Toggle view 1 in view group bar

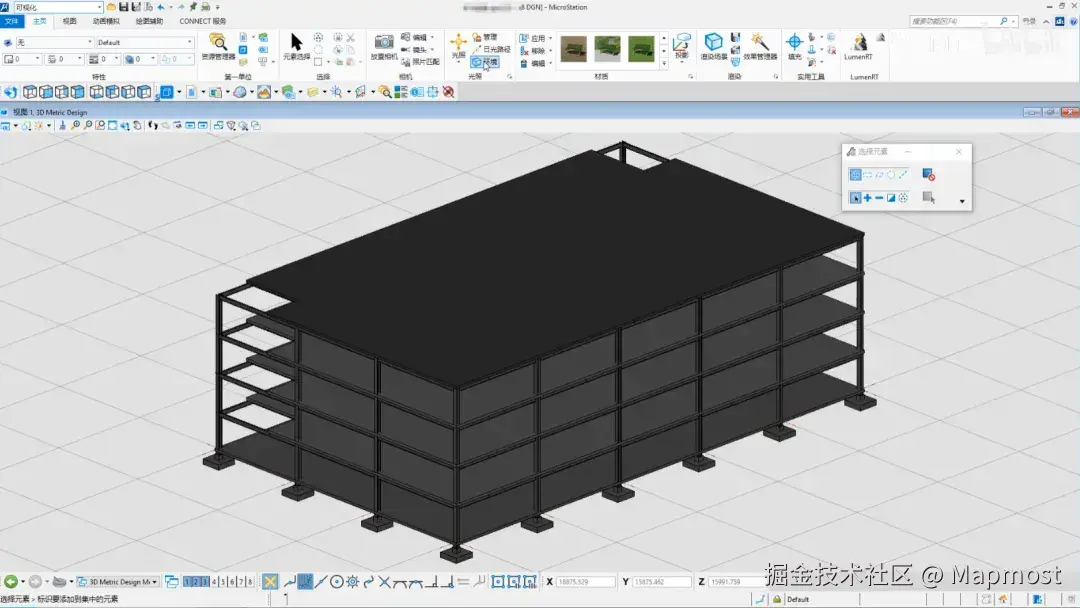pyautogui.click(x=187, y=582)
